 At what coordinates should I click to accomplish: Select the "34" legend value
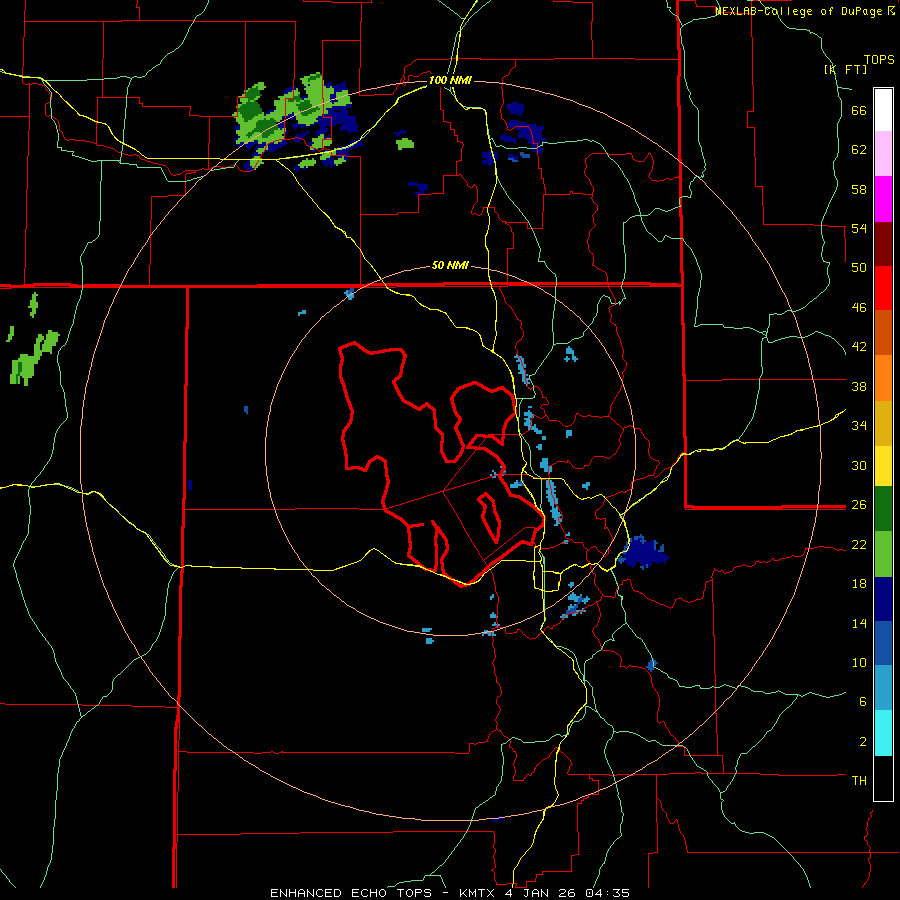[859, 426]
